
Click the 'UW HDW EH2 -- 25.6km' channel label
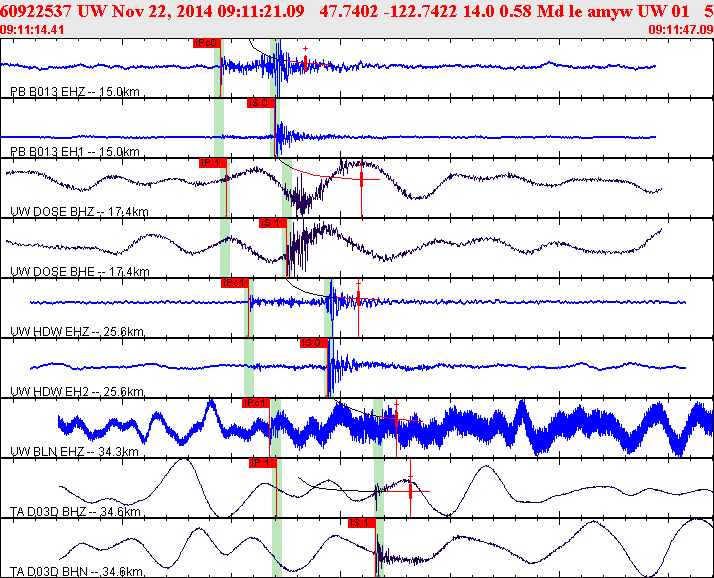pyautogui.click(x=77, y=392)
